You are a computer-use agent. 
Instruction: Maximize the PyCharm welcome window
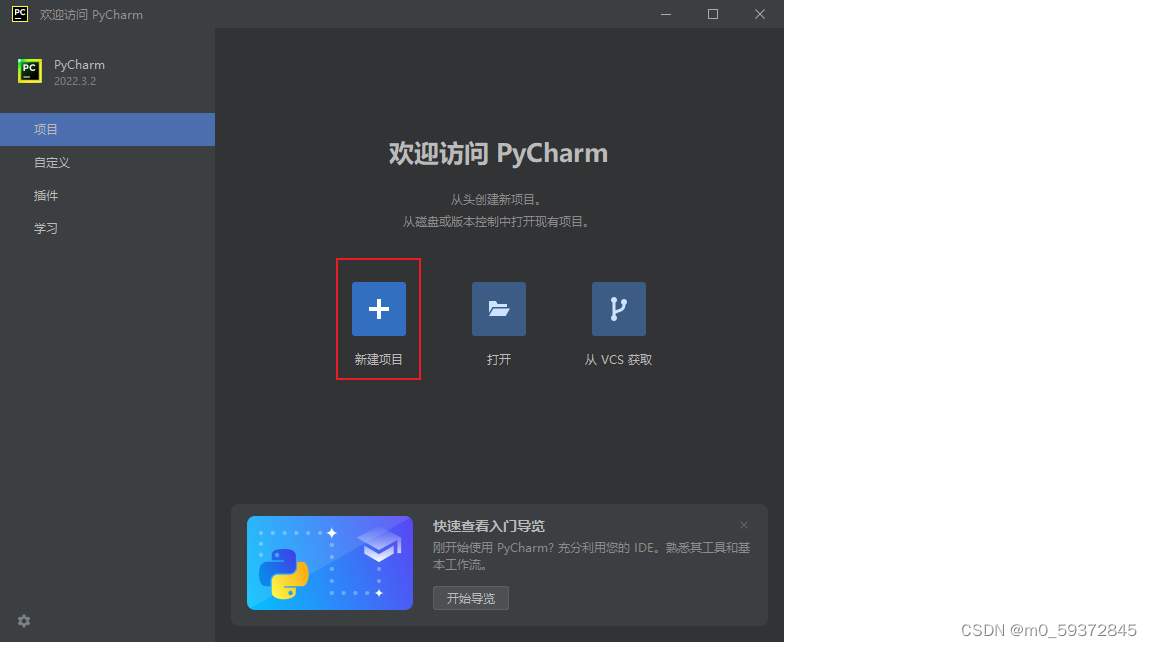[x=713, y=14]
